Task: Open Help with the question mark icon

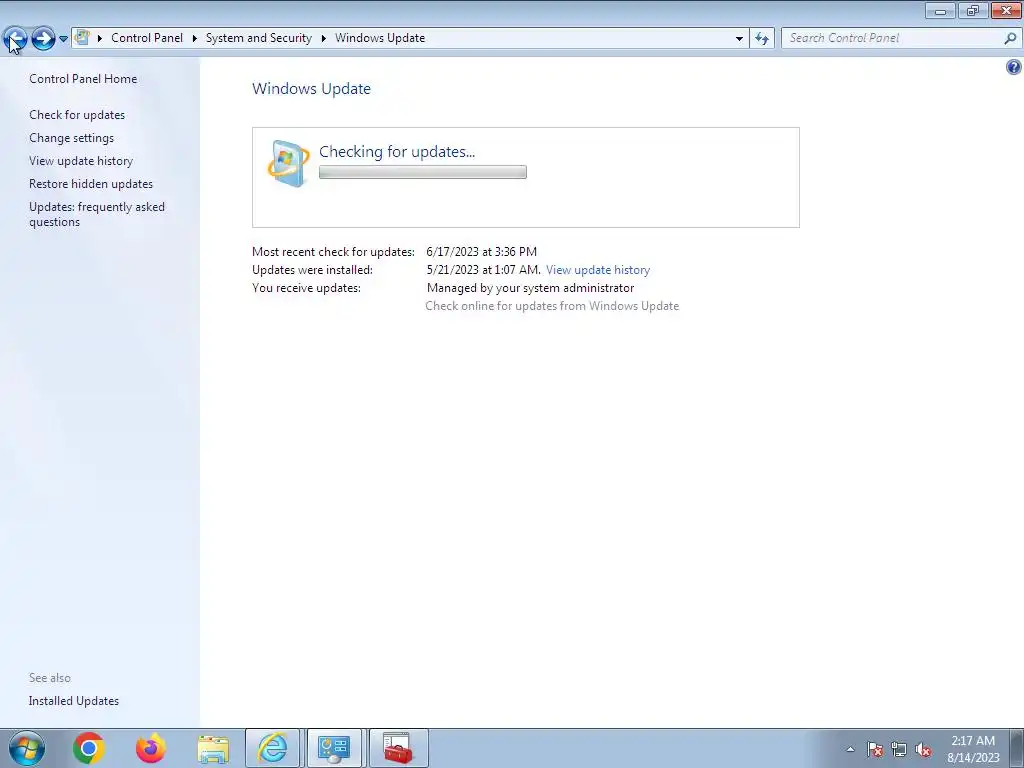Action: pos(1014,67)
